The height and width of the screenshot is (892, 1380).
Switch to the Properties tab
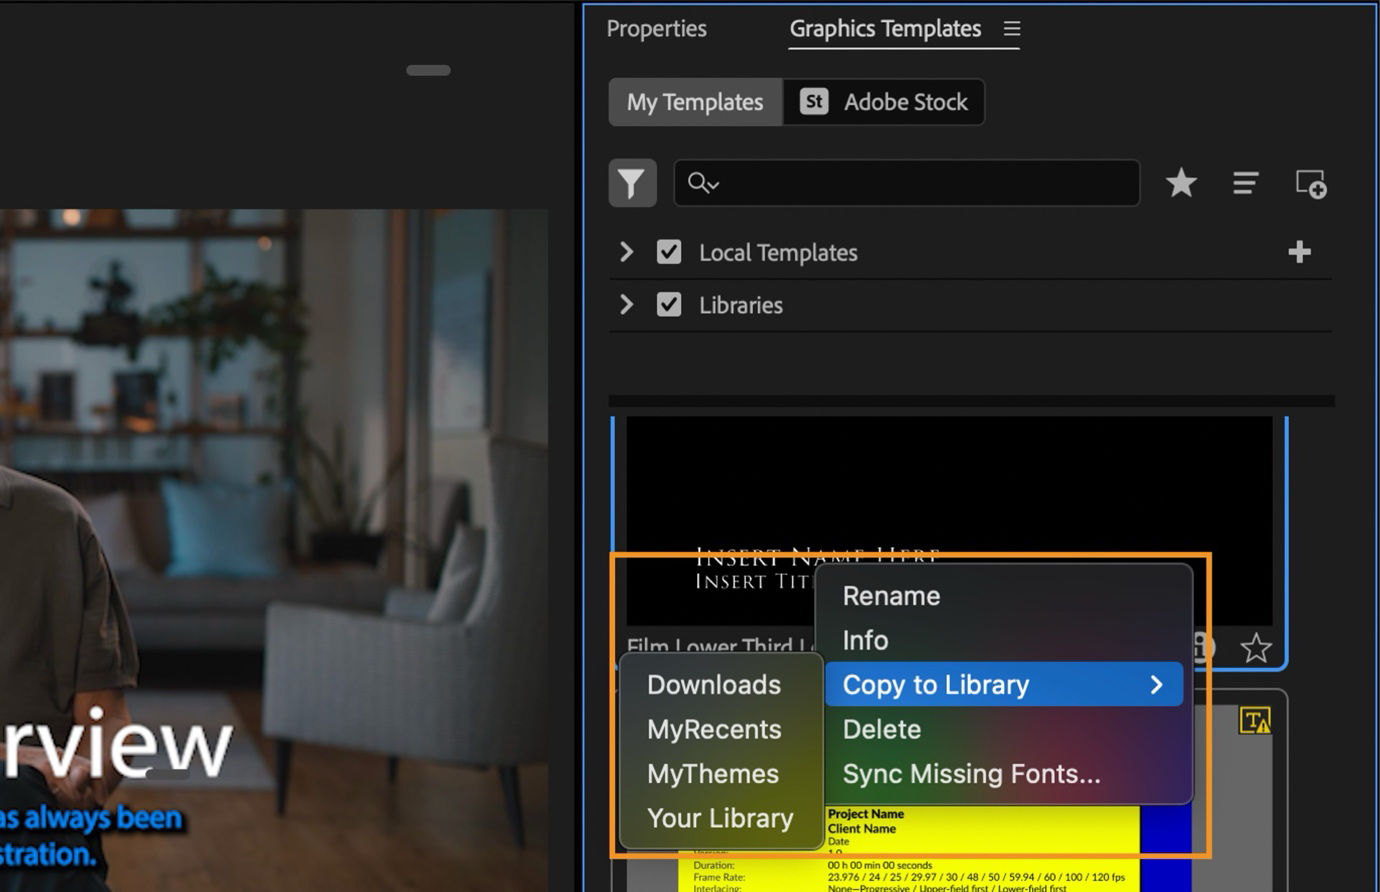(656, 28)
